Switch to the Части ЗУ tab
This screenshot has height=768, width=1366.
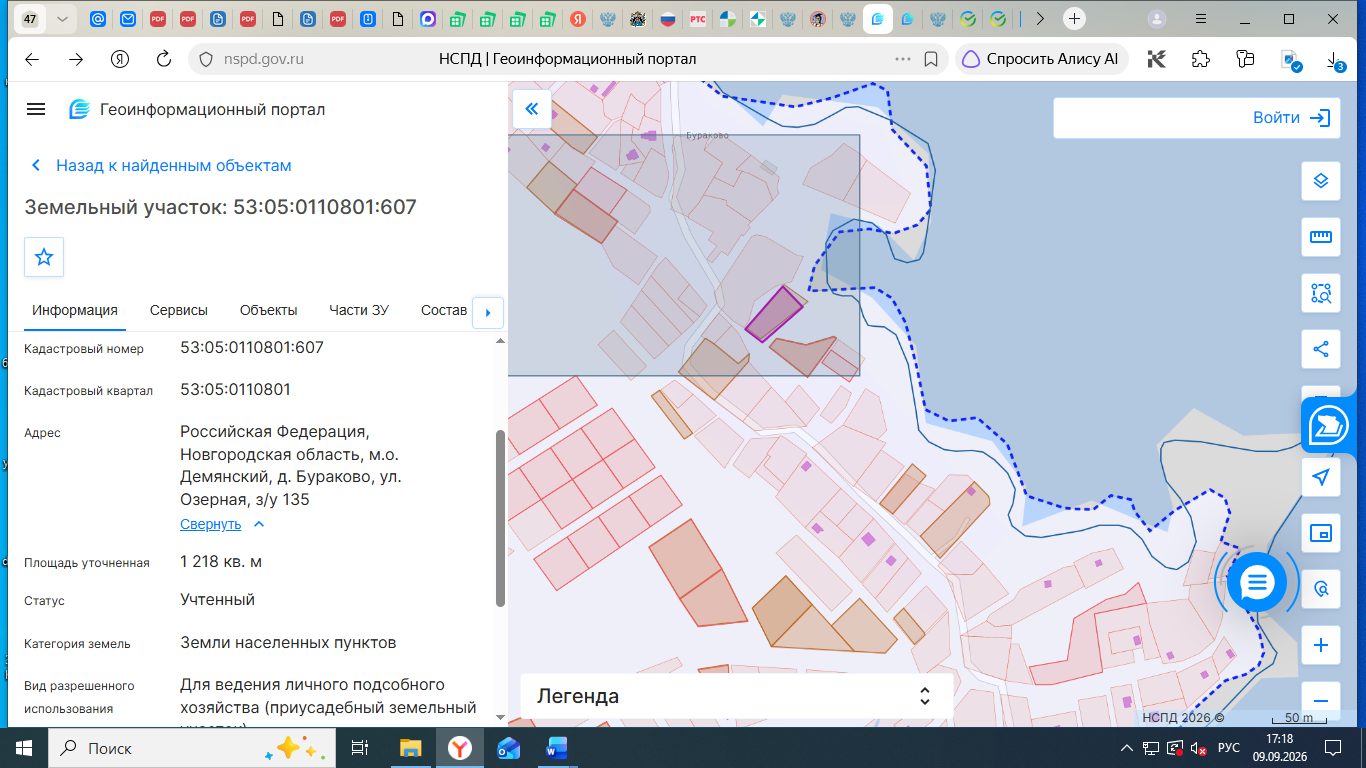pos(359,310)
